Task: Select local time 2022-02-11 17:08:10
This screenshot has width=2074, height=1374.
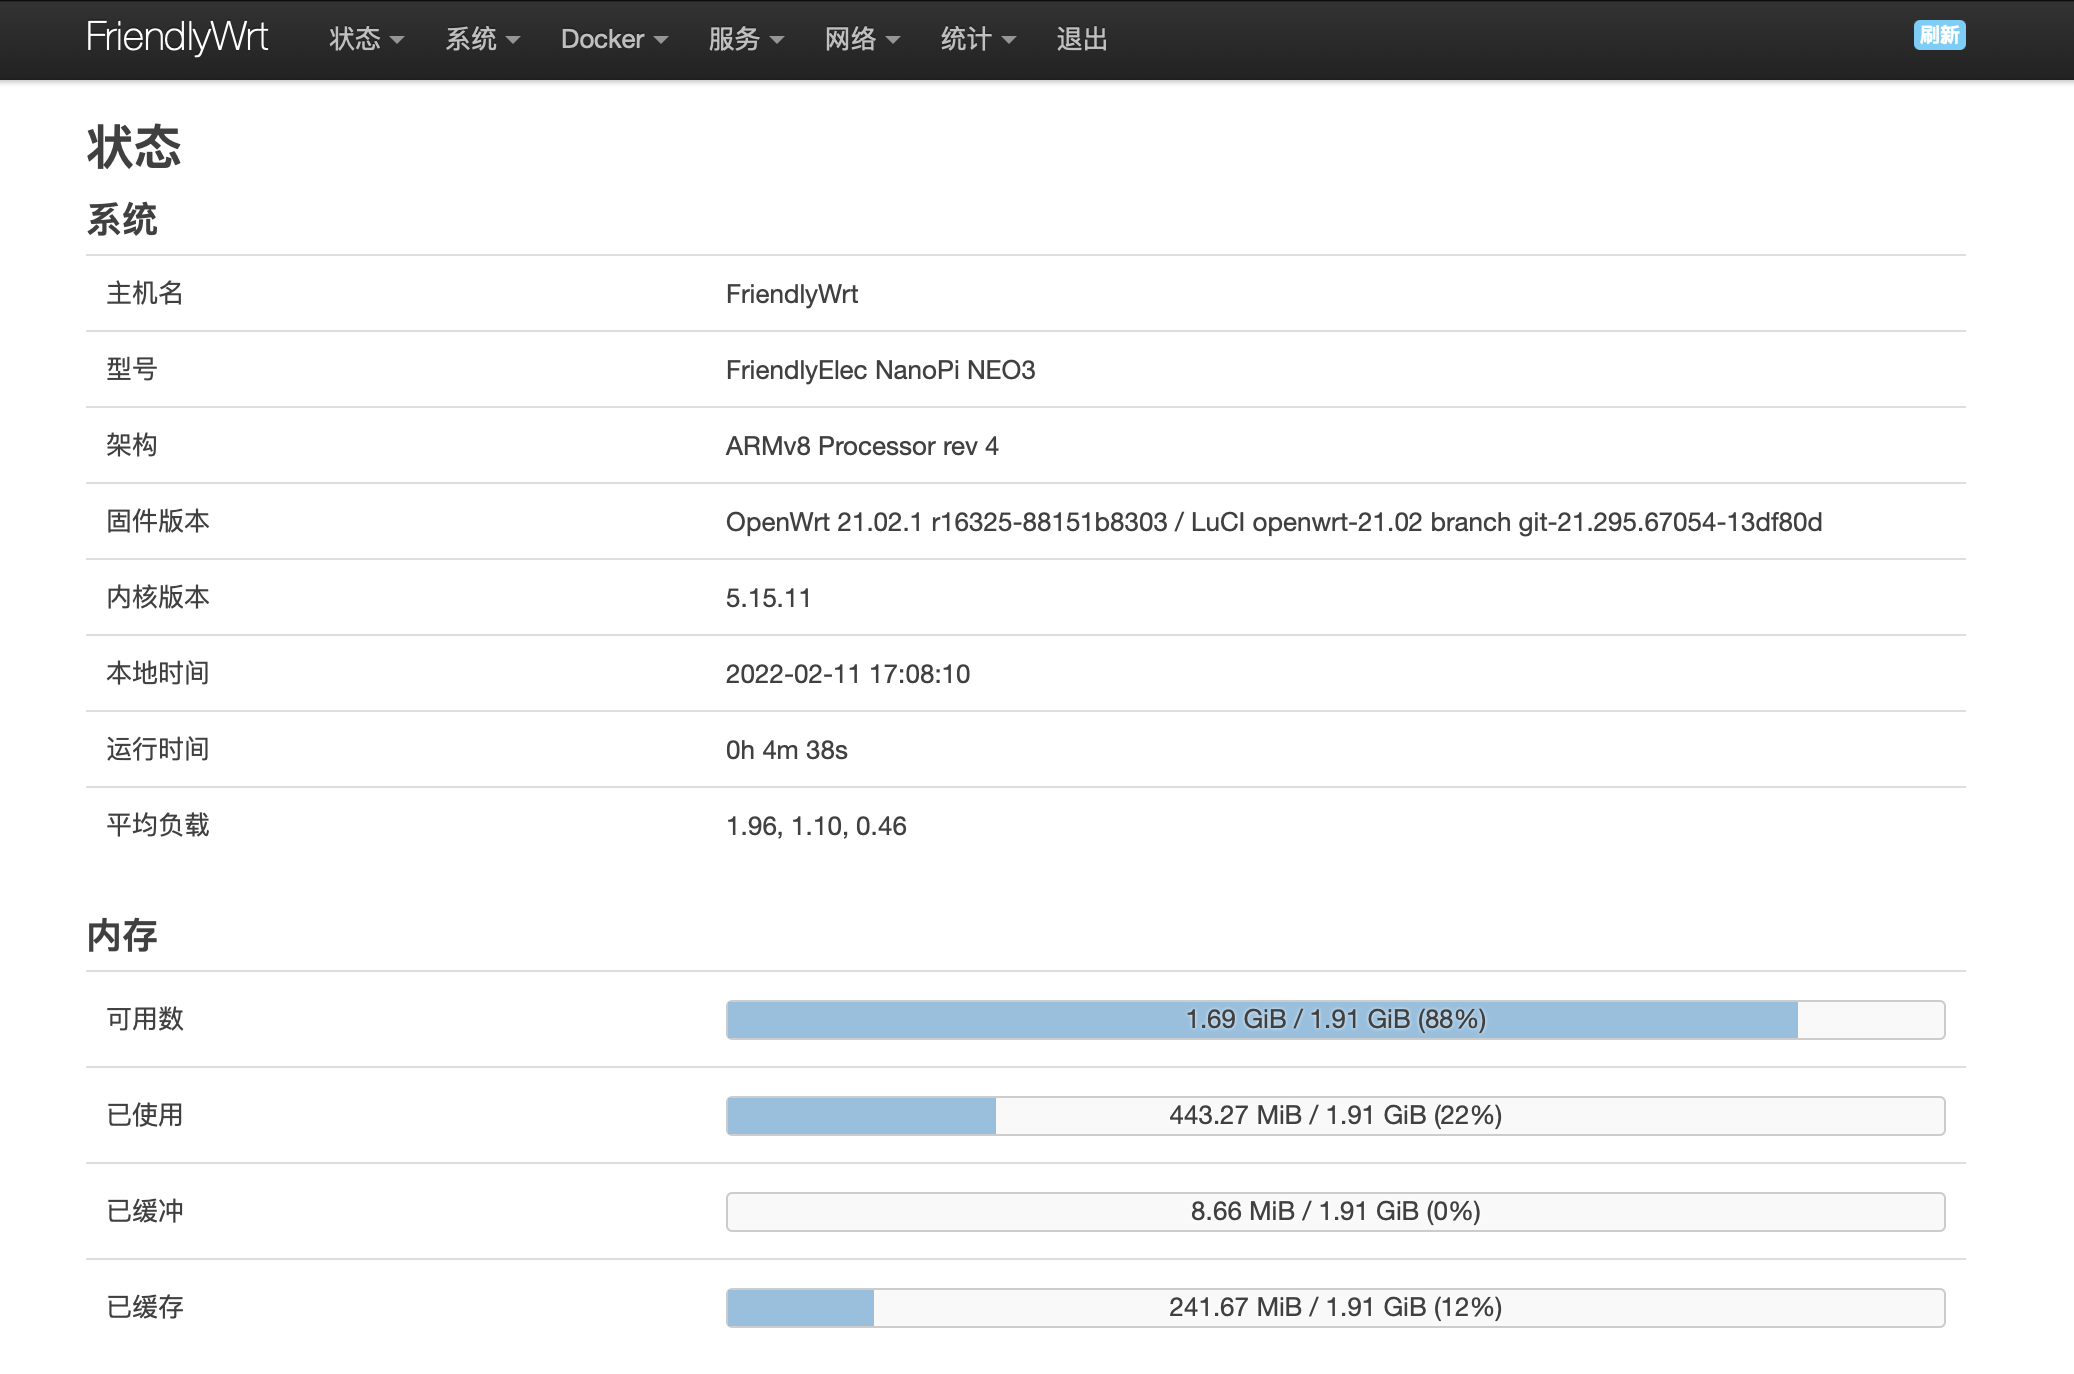Action: (848, 674)
